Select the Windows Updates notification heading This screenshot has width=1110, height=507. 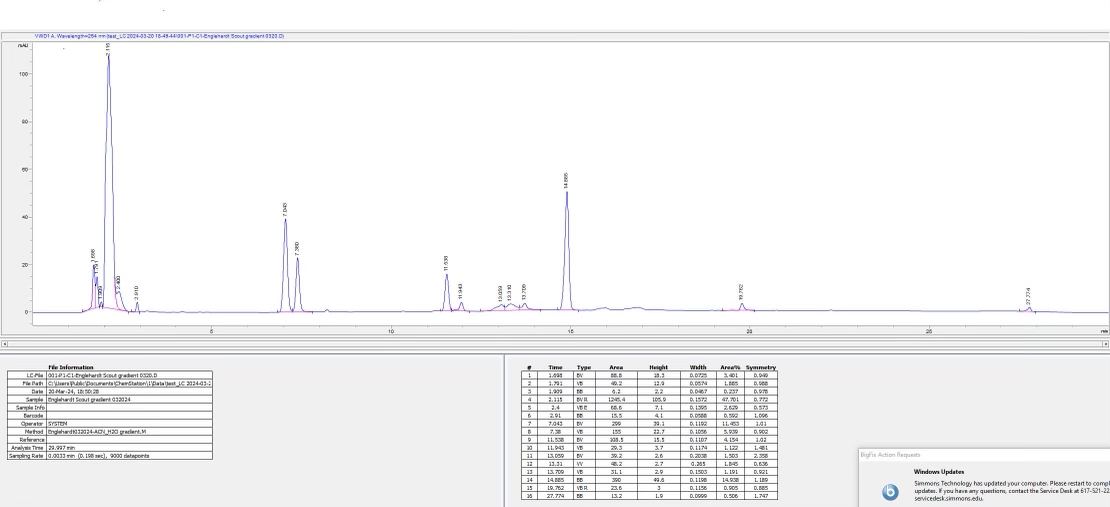tap(939, 472)
